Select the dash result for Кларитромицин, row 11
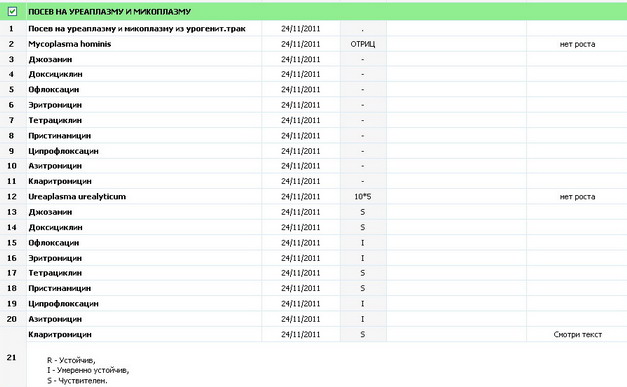 pos(363,181)
